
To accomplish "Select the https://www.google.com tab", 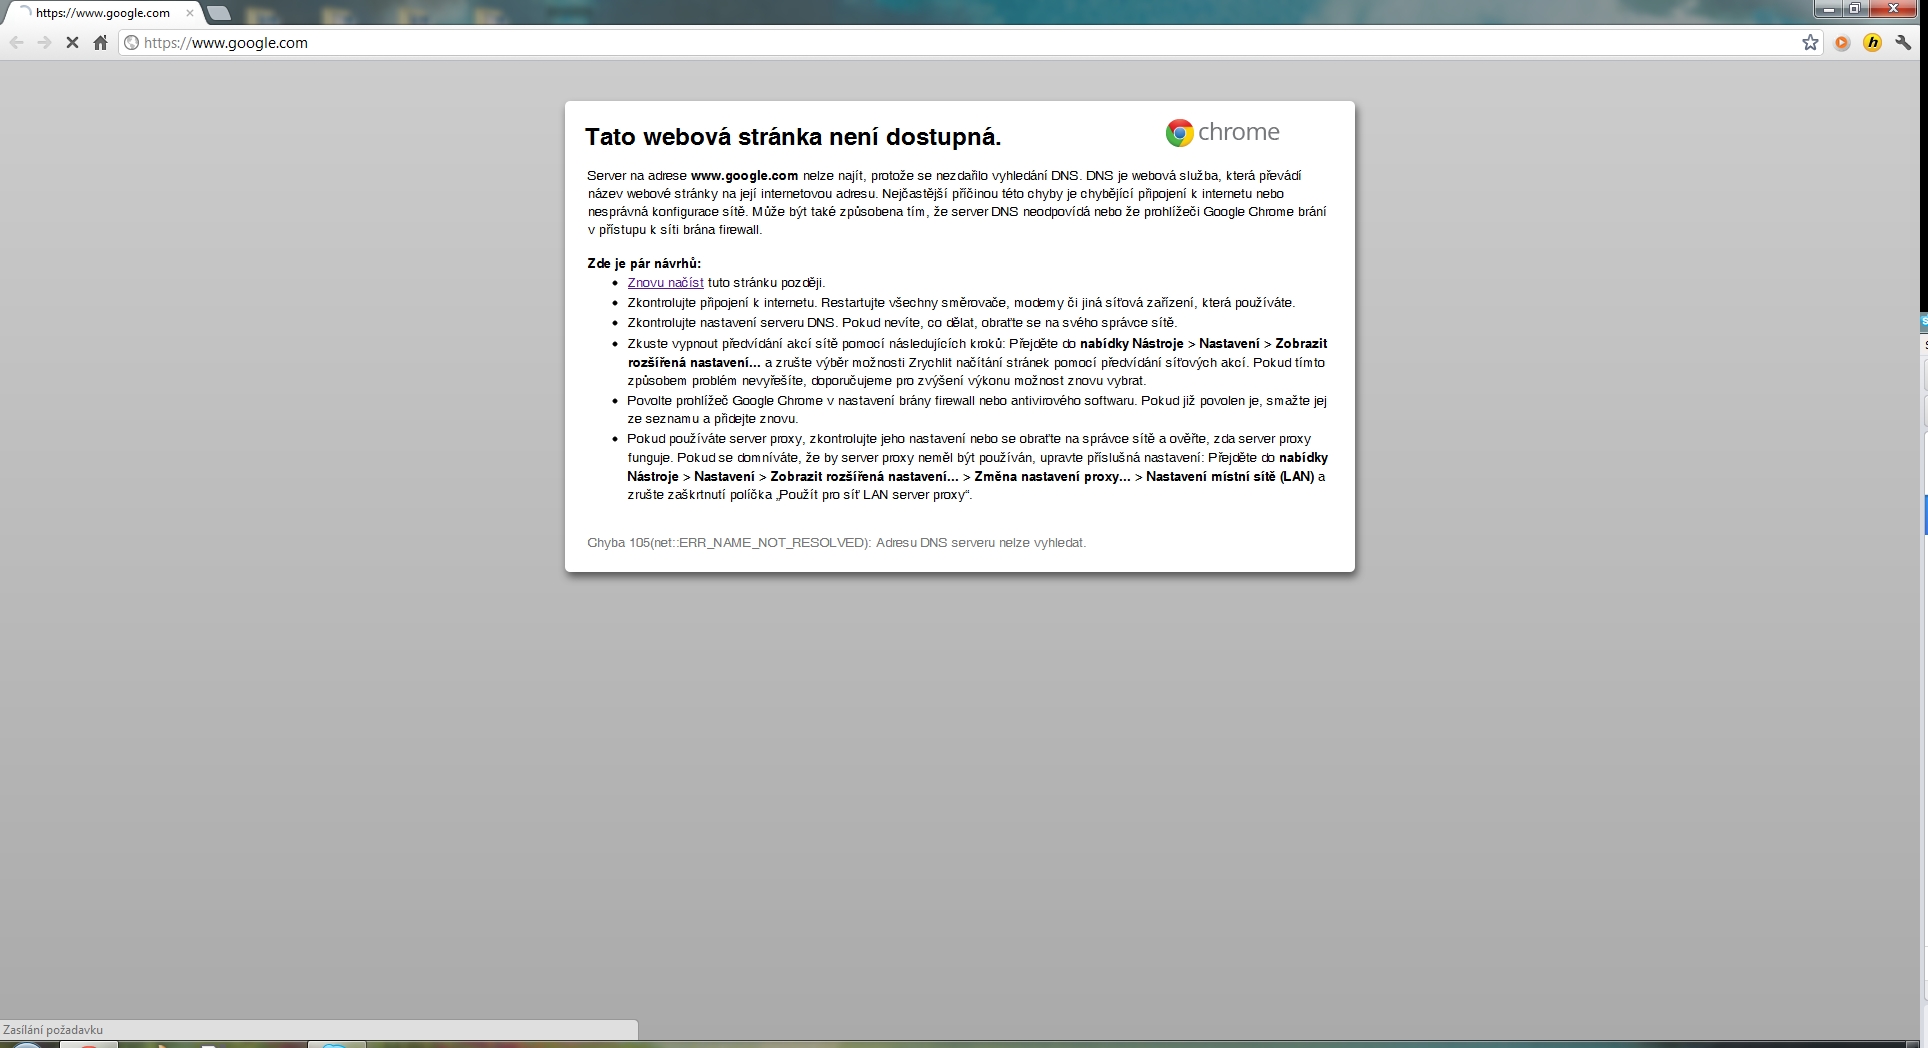I will pos(103,13).
